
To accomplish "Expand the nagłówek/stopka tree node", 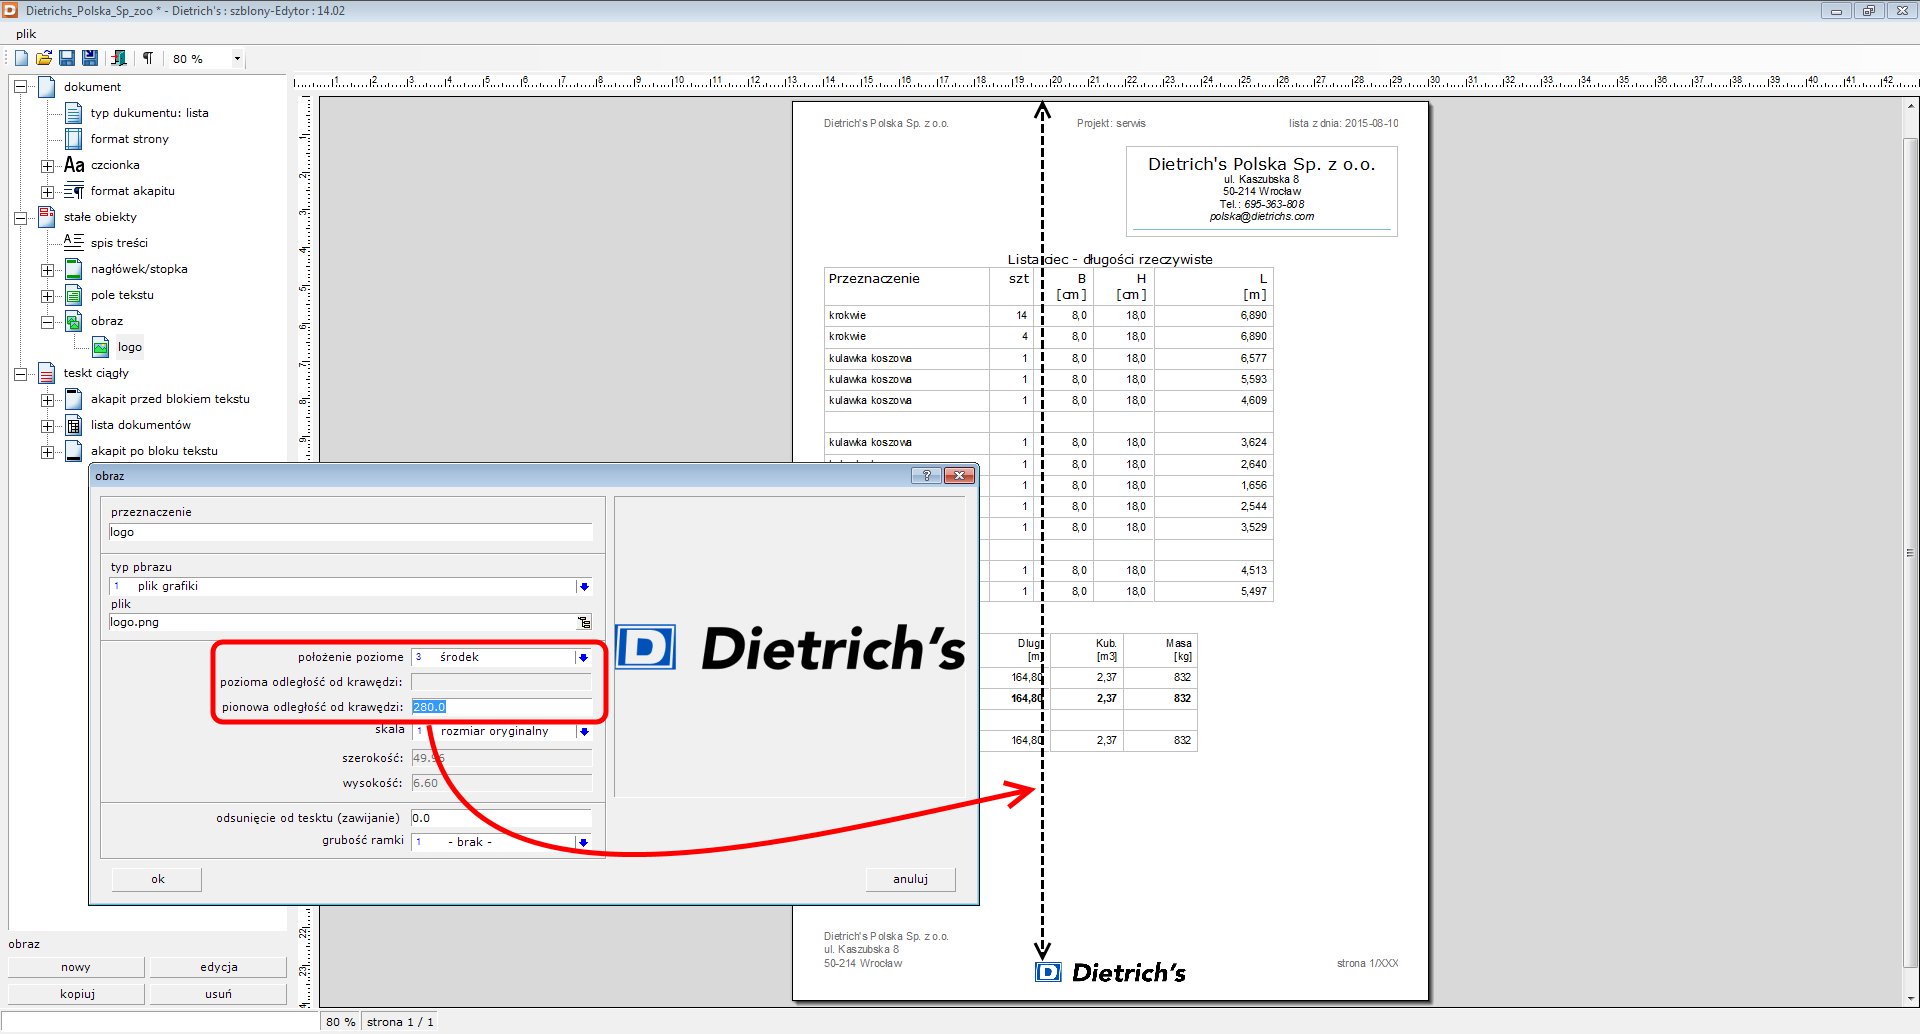I will 47,270.
